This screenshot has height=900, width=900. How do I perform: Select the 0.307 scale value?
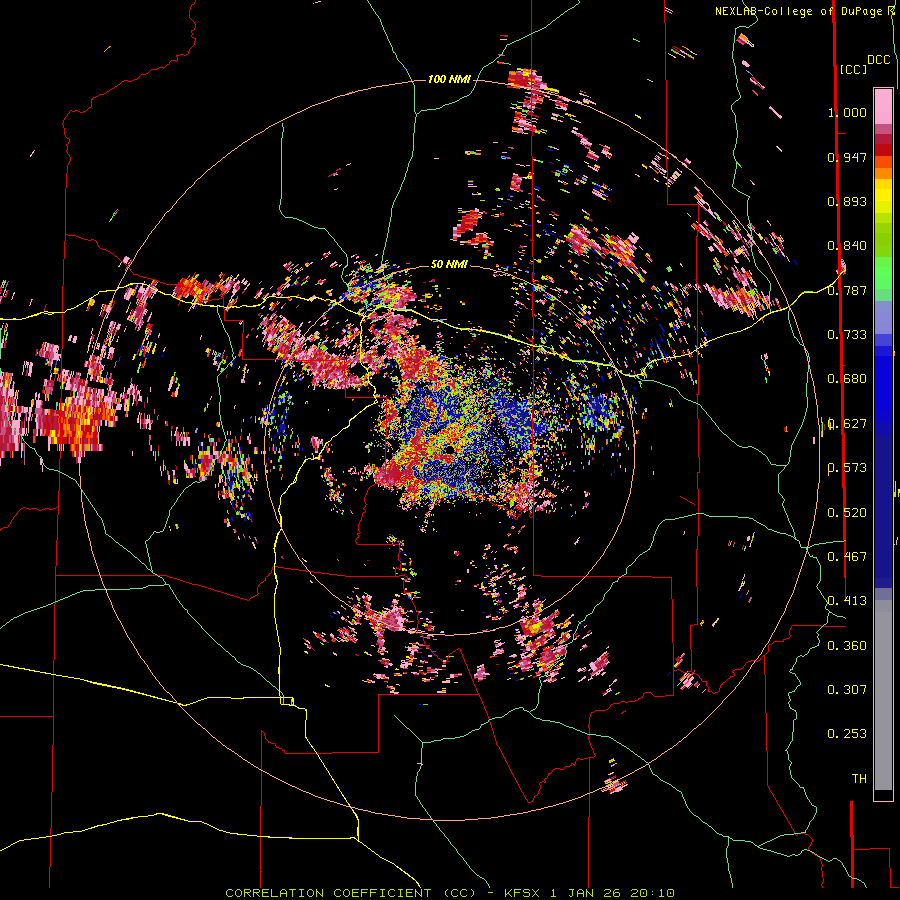coord(847,690)
